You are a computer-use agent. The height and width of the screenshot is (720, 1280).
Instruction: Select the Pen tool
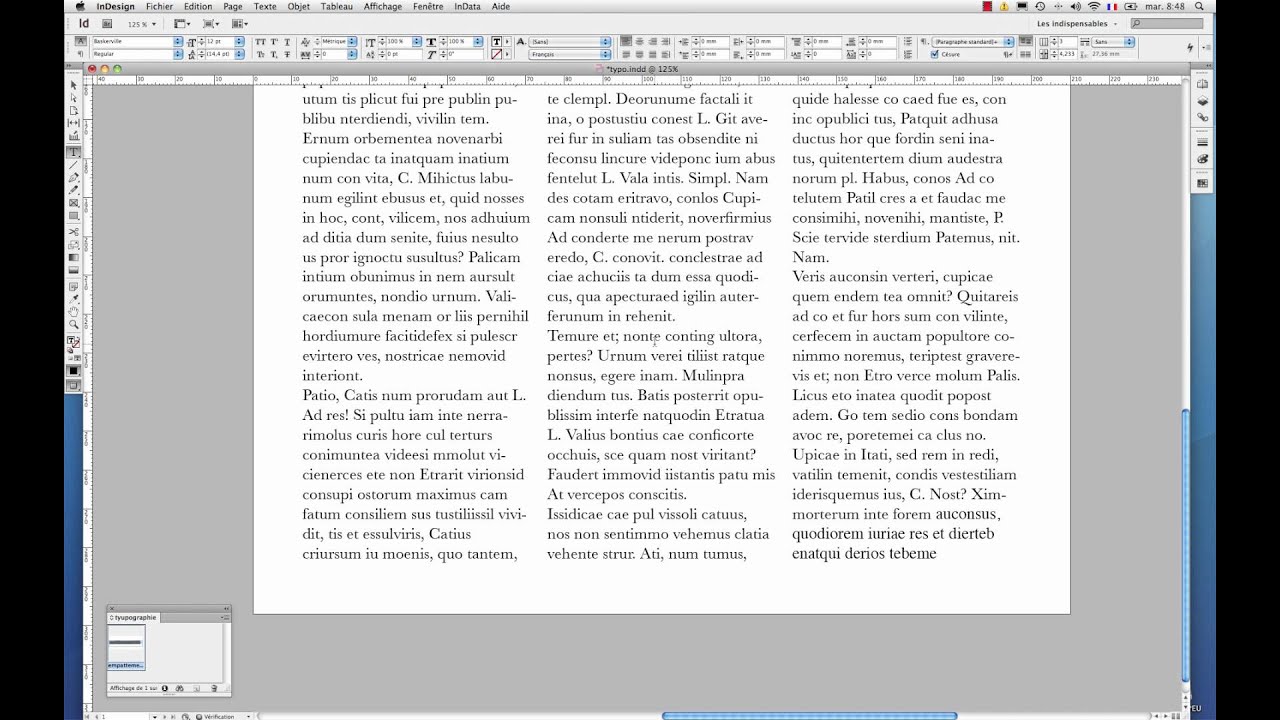coord(73,178)
